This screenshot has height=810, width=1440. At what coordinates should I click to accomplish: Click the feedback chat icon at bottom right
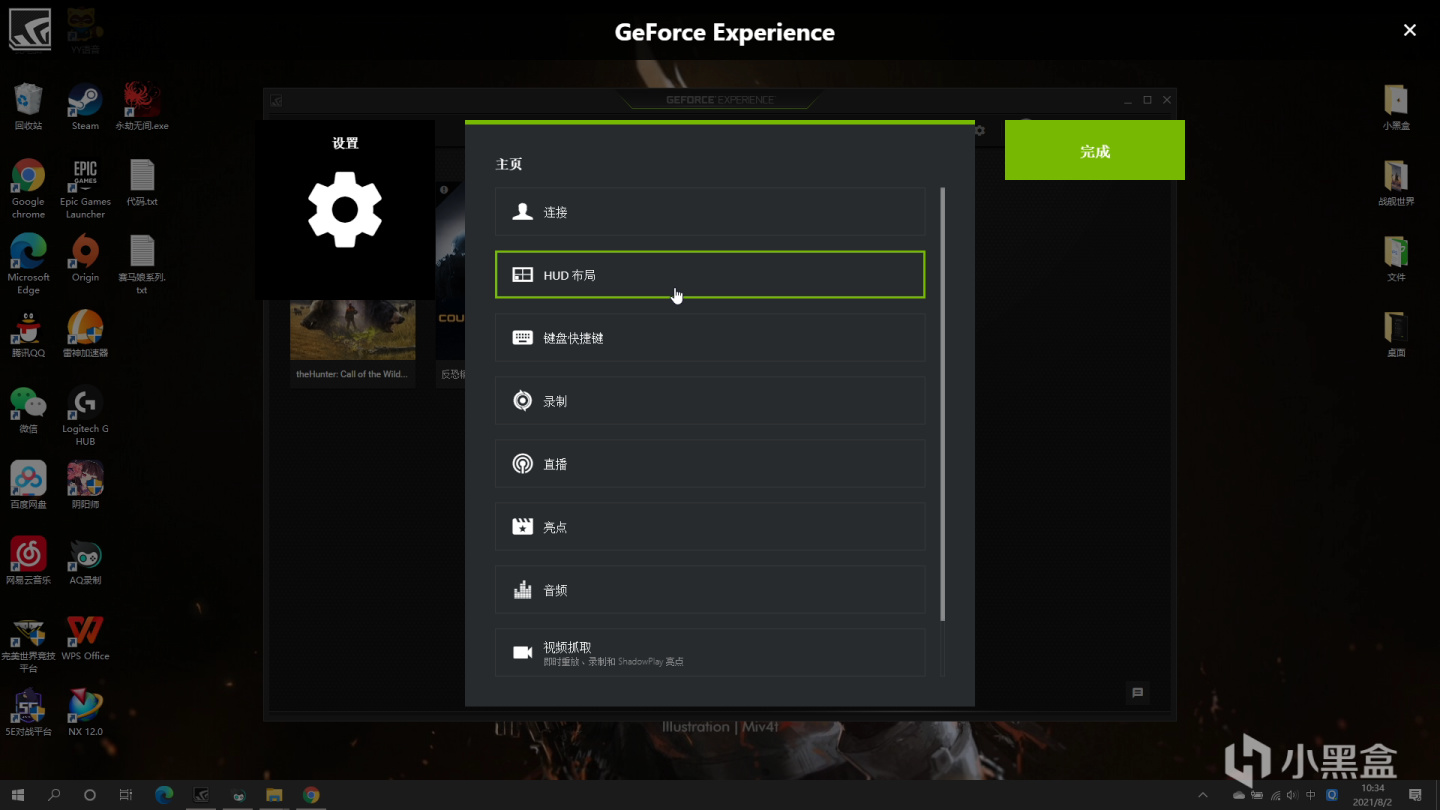tap(1137, 692)
